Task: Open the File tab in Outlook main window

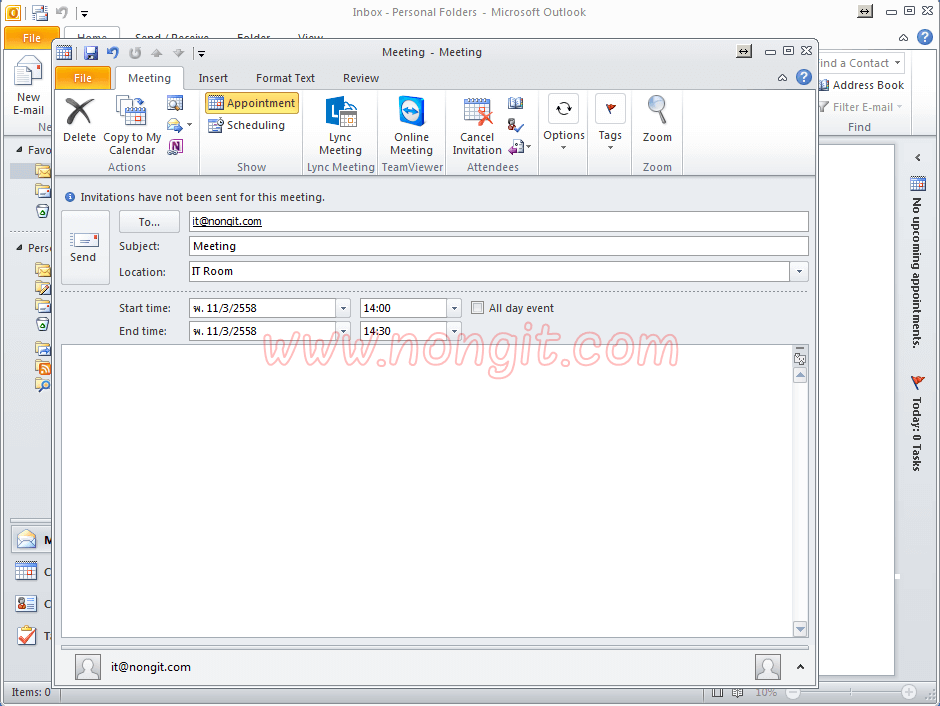Action: pyautogui.click(x=32, y=38)
